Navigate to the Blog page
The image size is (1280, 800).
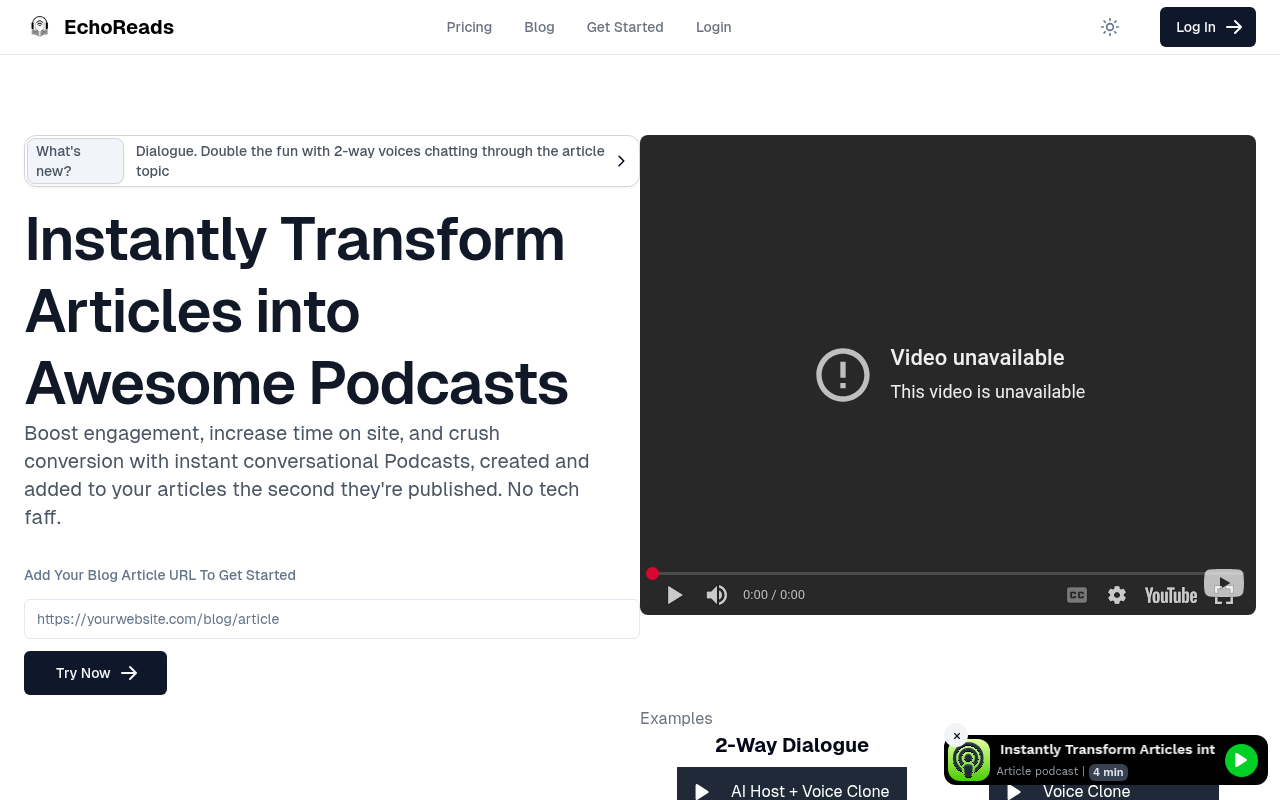(539, 27)
